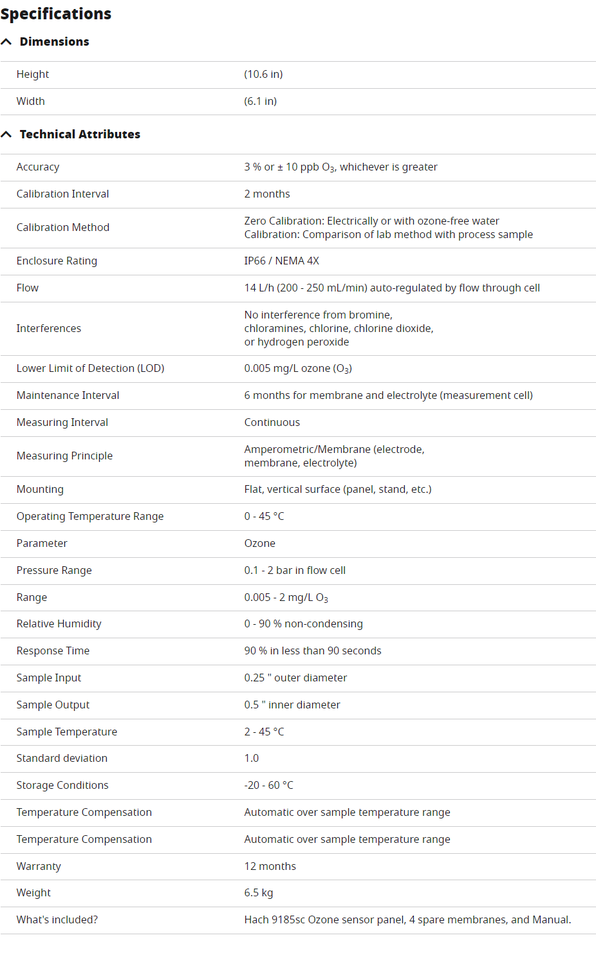This screenshot has width=596, height=960.
Task: Click the Specifications title
Action: pos(56,13)
